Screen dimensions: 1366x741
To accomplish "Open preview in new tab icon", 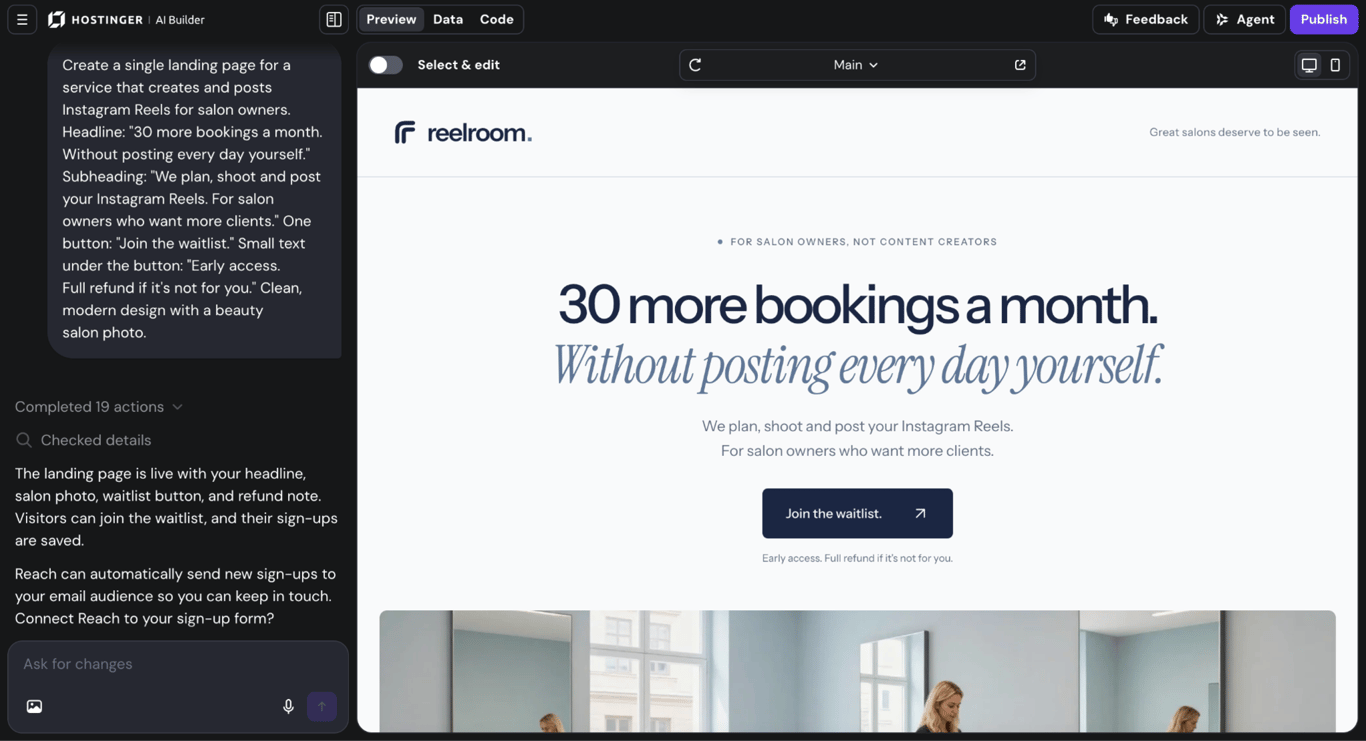I will pyautogui.click(x=1020, y=65).
